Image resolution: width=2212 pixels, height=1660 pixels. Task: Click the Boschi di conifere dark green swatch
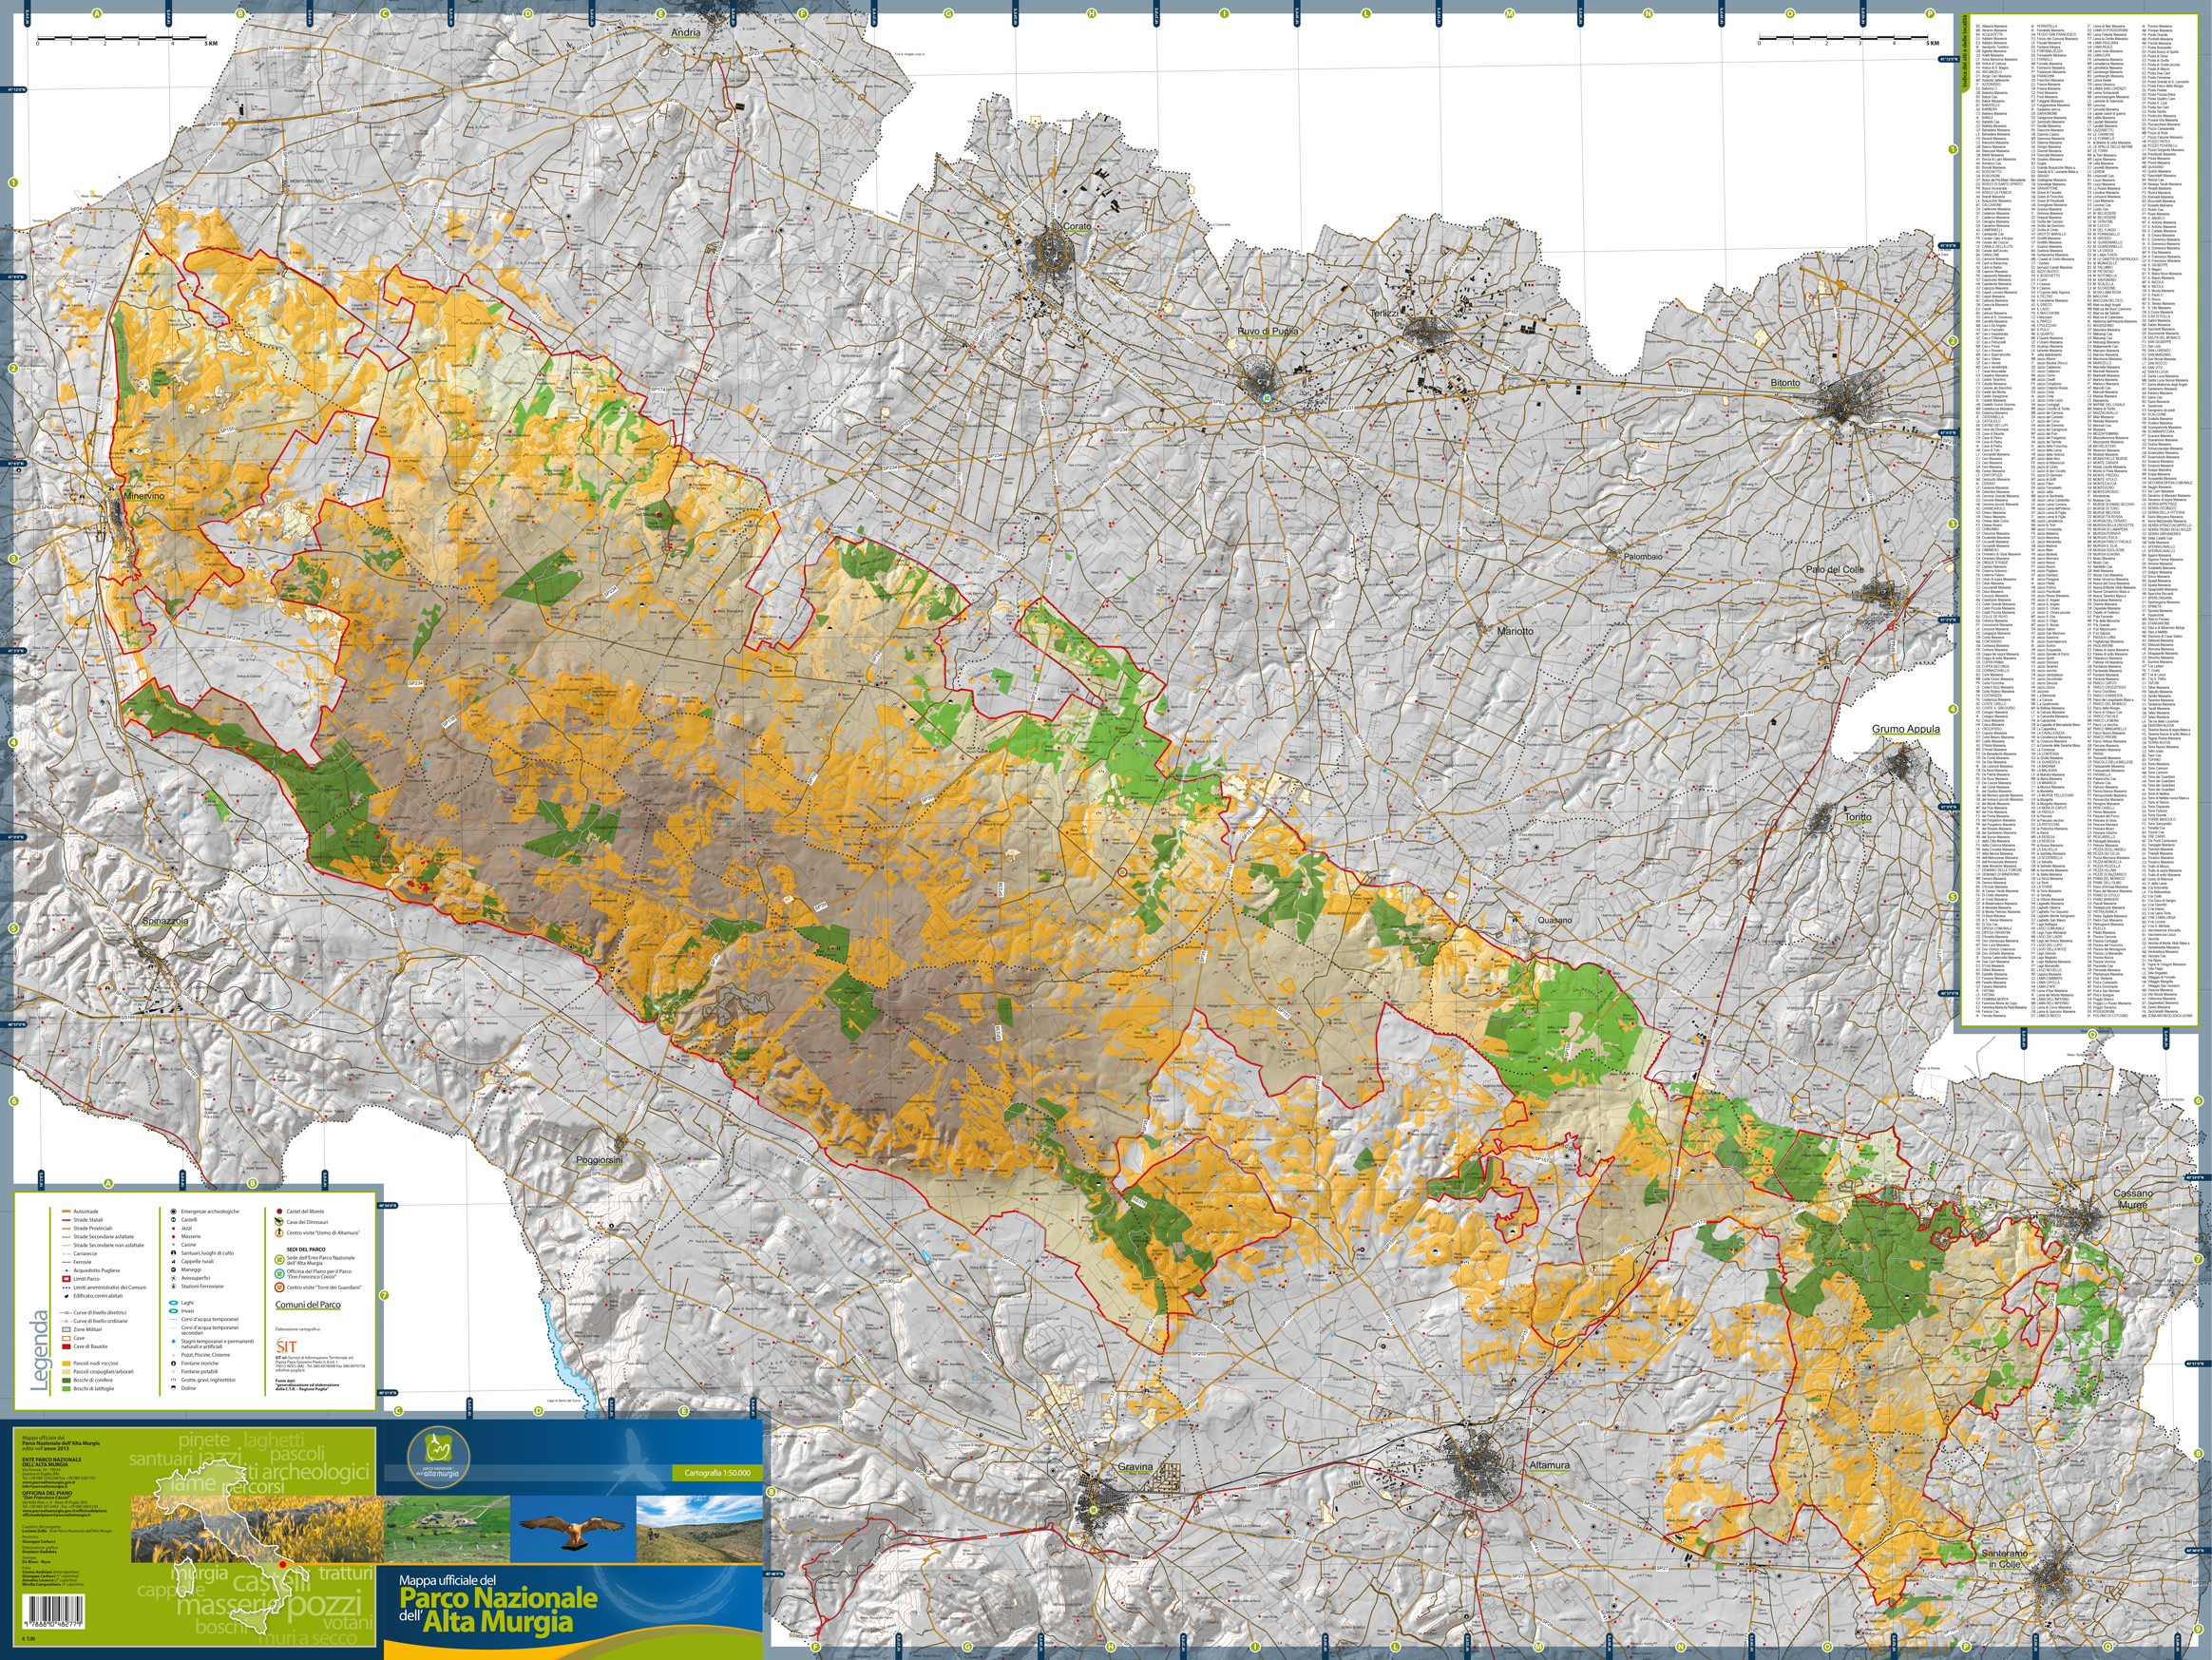click(66, 1381)
